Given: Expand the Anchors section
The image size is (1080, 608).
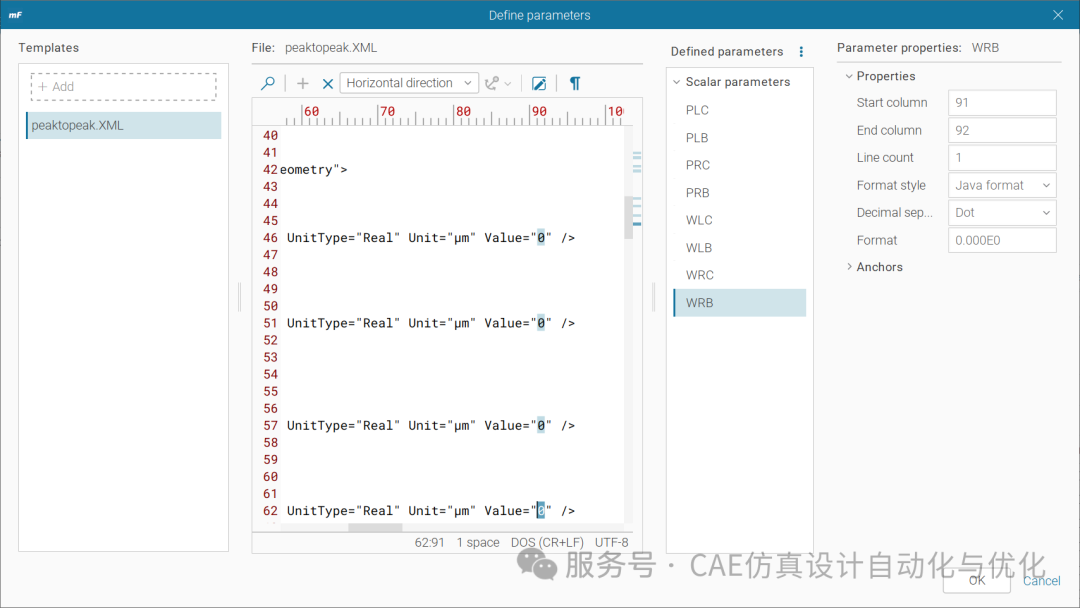Looking at the screenshot, I should pos(849,266).
